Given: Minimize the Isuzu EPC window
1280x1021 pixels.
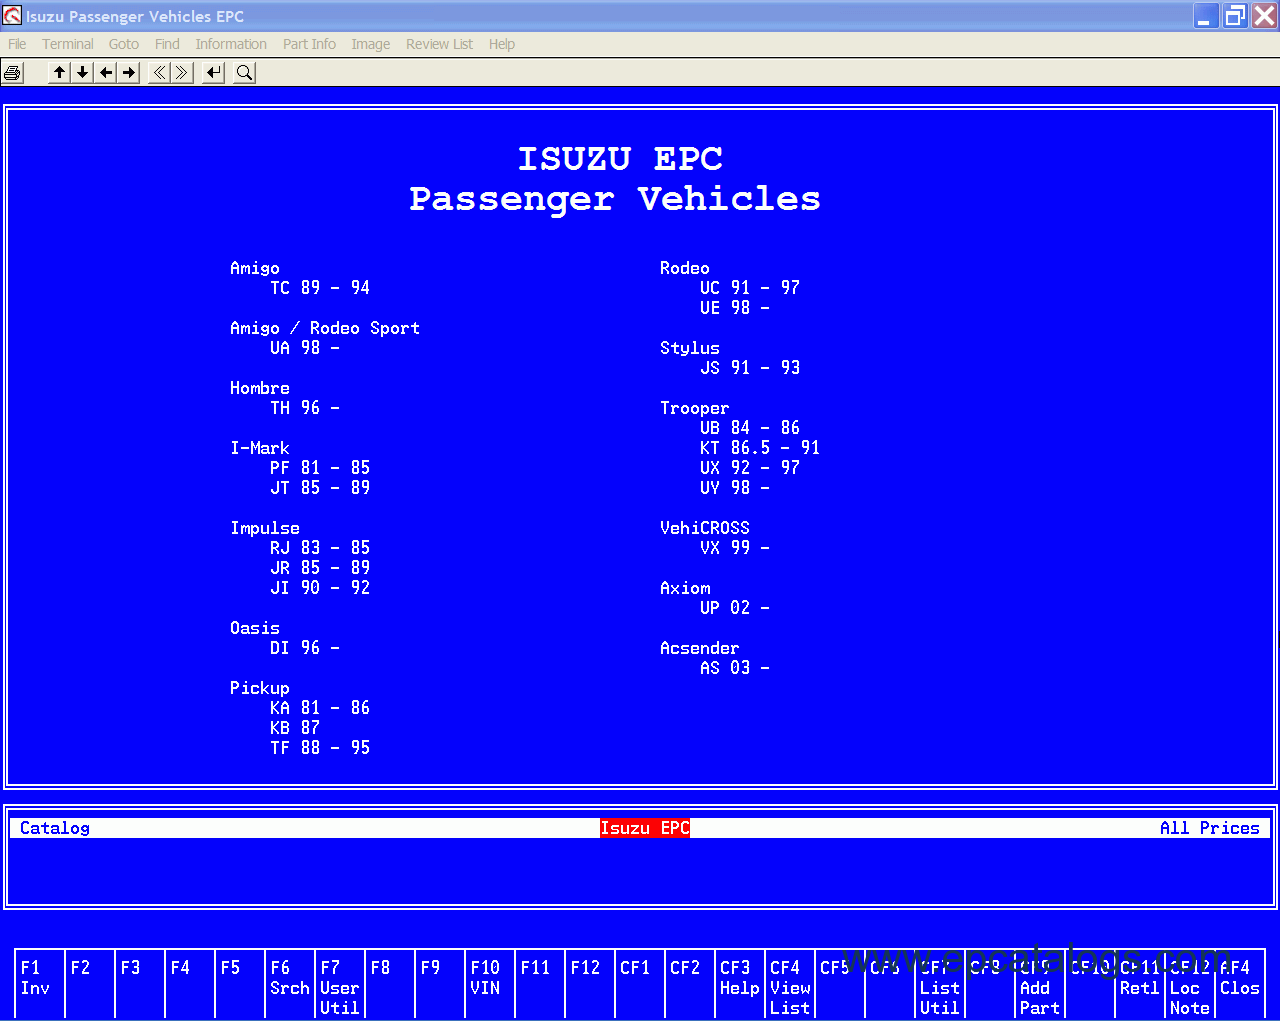Looking at the screenshot, I should click(x=1205, y=16).
